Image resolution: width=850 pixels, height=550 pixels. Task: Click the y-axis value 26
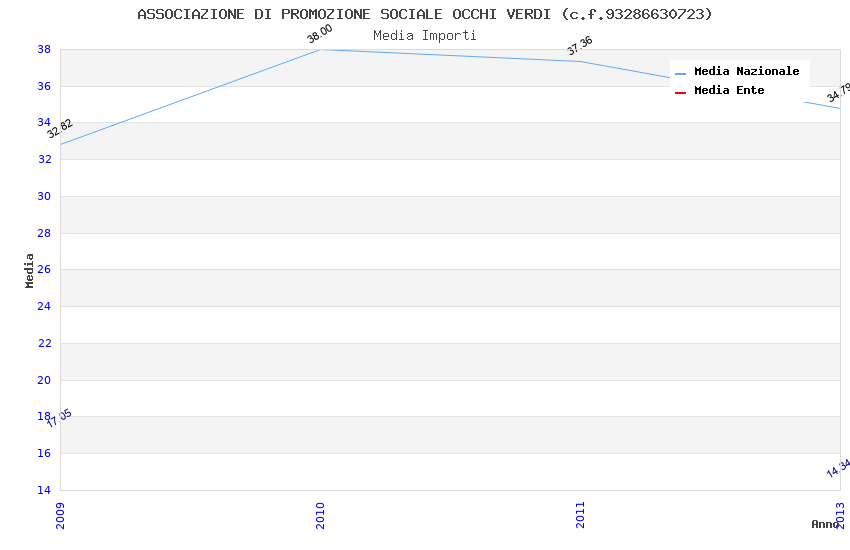(44, 269)
